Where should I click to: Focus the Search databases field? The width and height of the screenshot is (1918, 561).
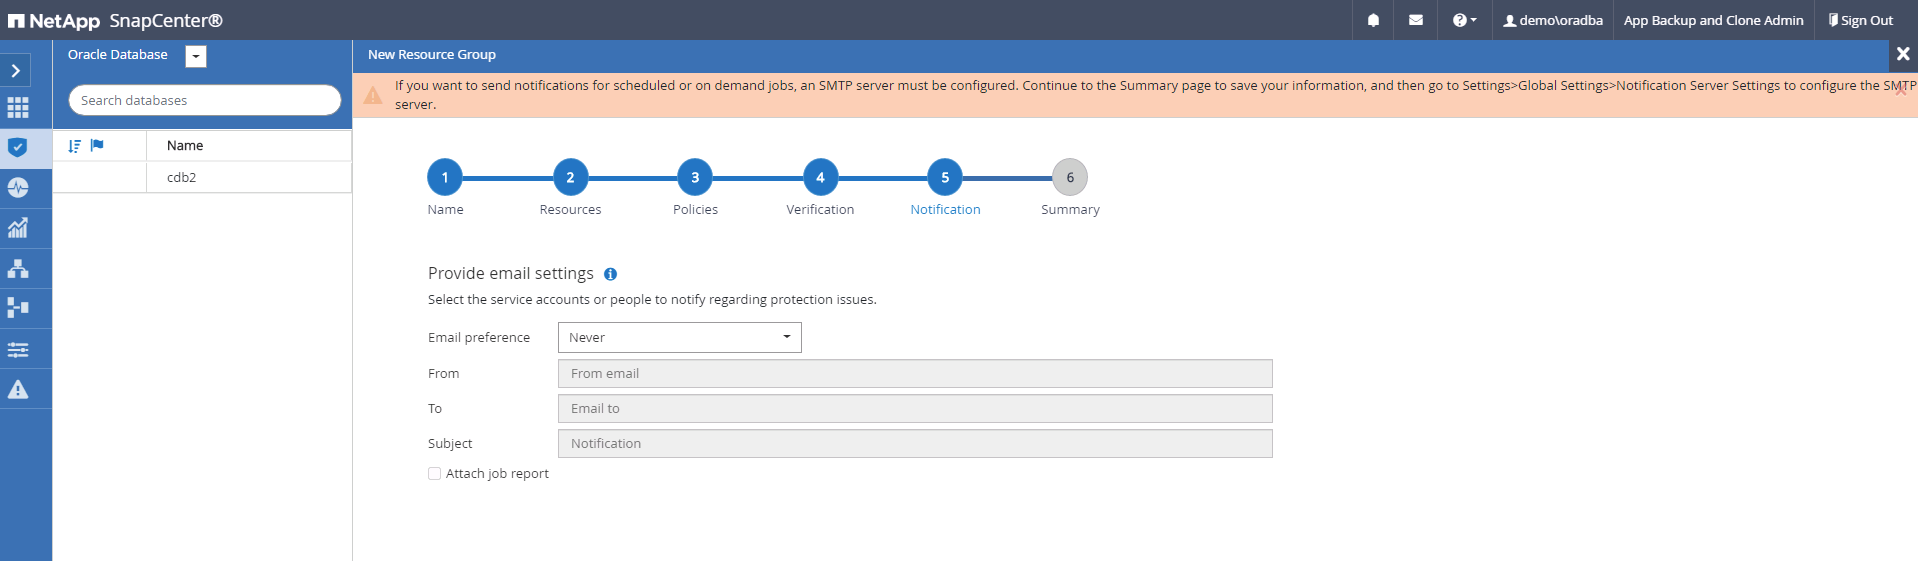click(x=204, y=100)
